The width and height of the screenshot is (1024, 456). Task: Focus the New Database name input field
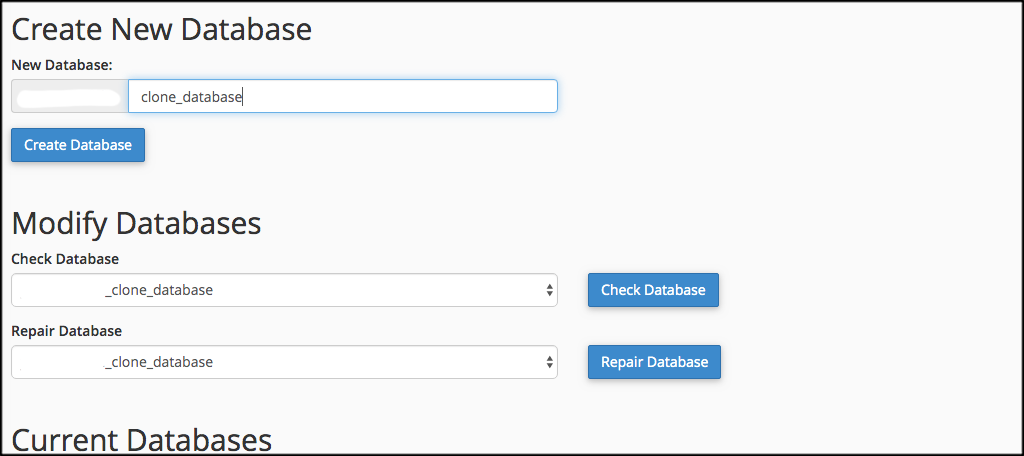400,96
